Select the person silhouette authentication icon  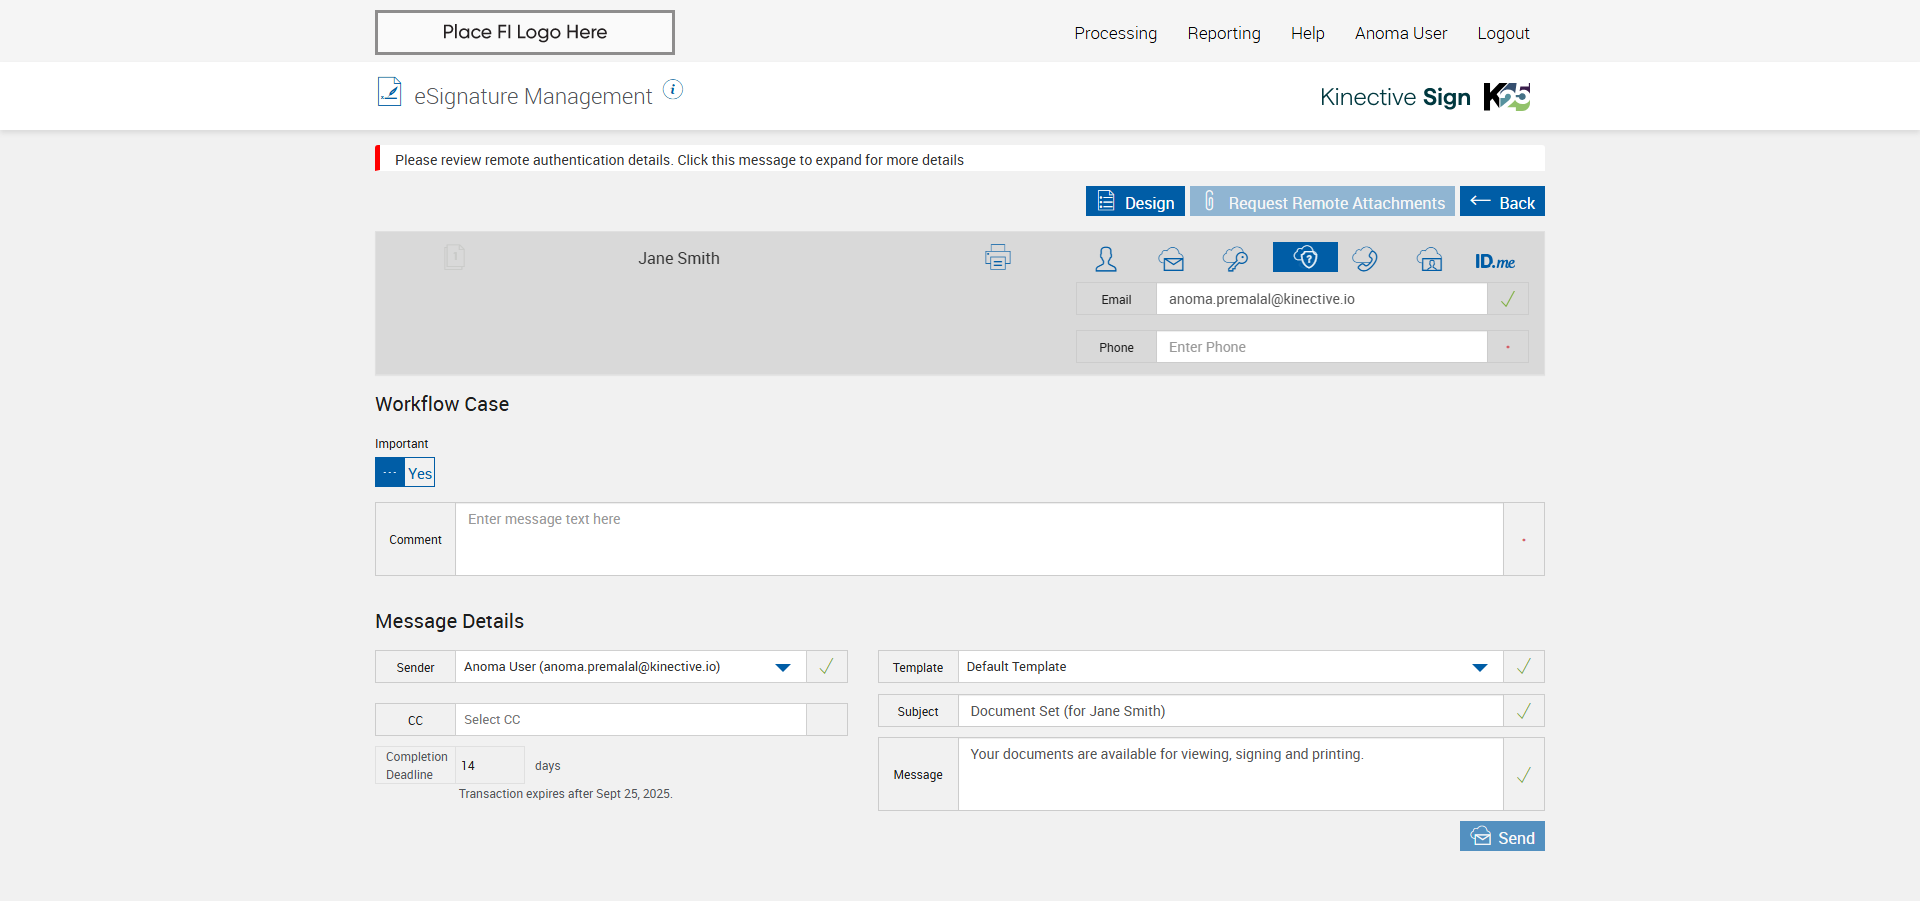point(1106,259)
